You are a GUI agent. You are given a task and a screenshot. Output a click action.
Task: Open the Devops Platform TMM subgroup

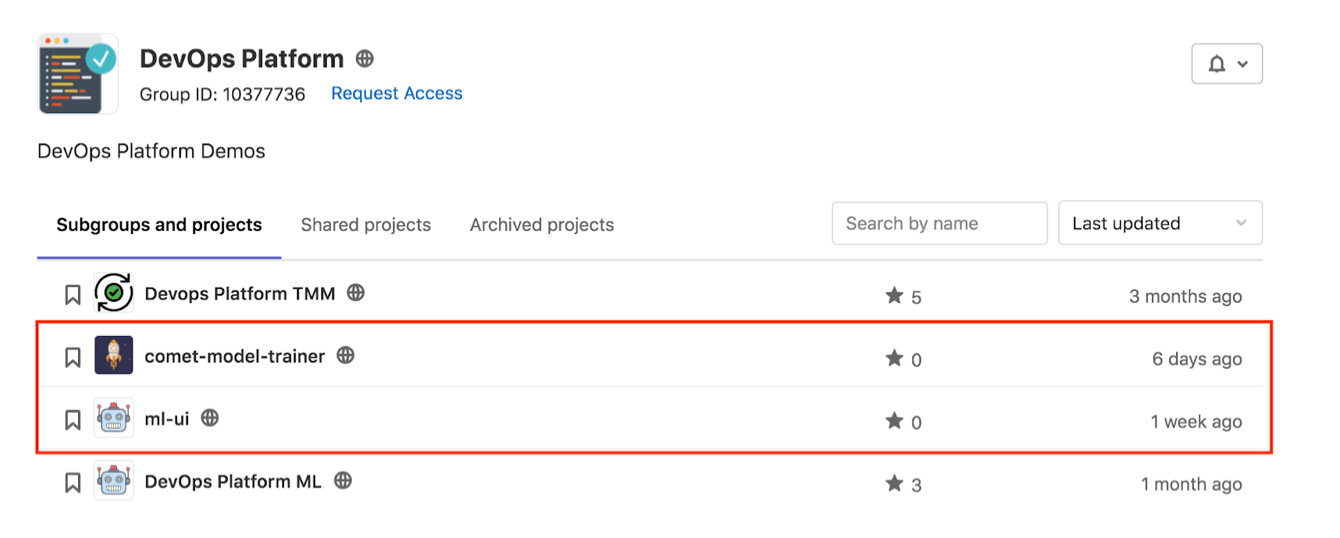[240, 293]
